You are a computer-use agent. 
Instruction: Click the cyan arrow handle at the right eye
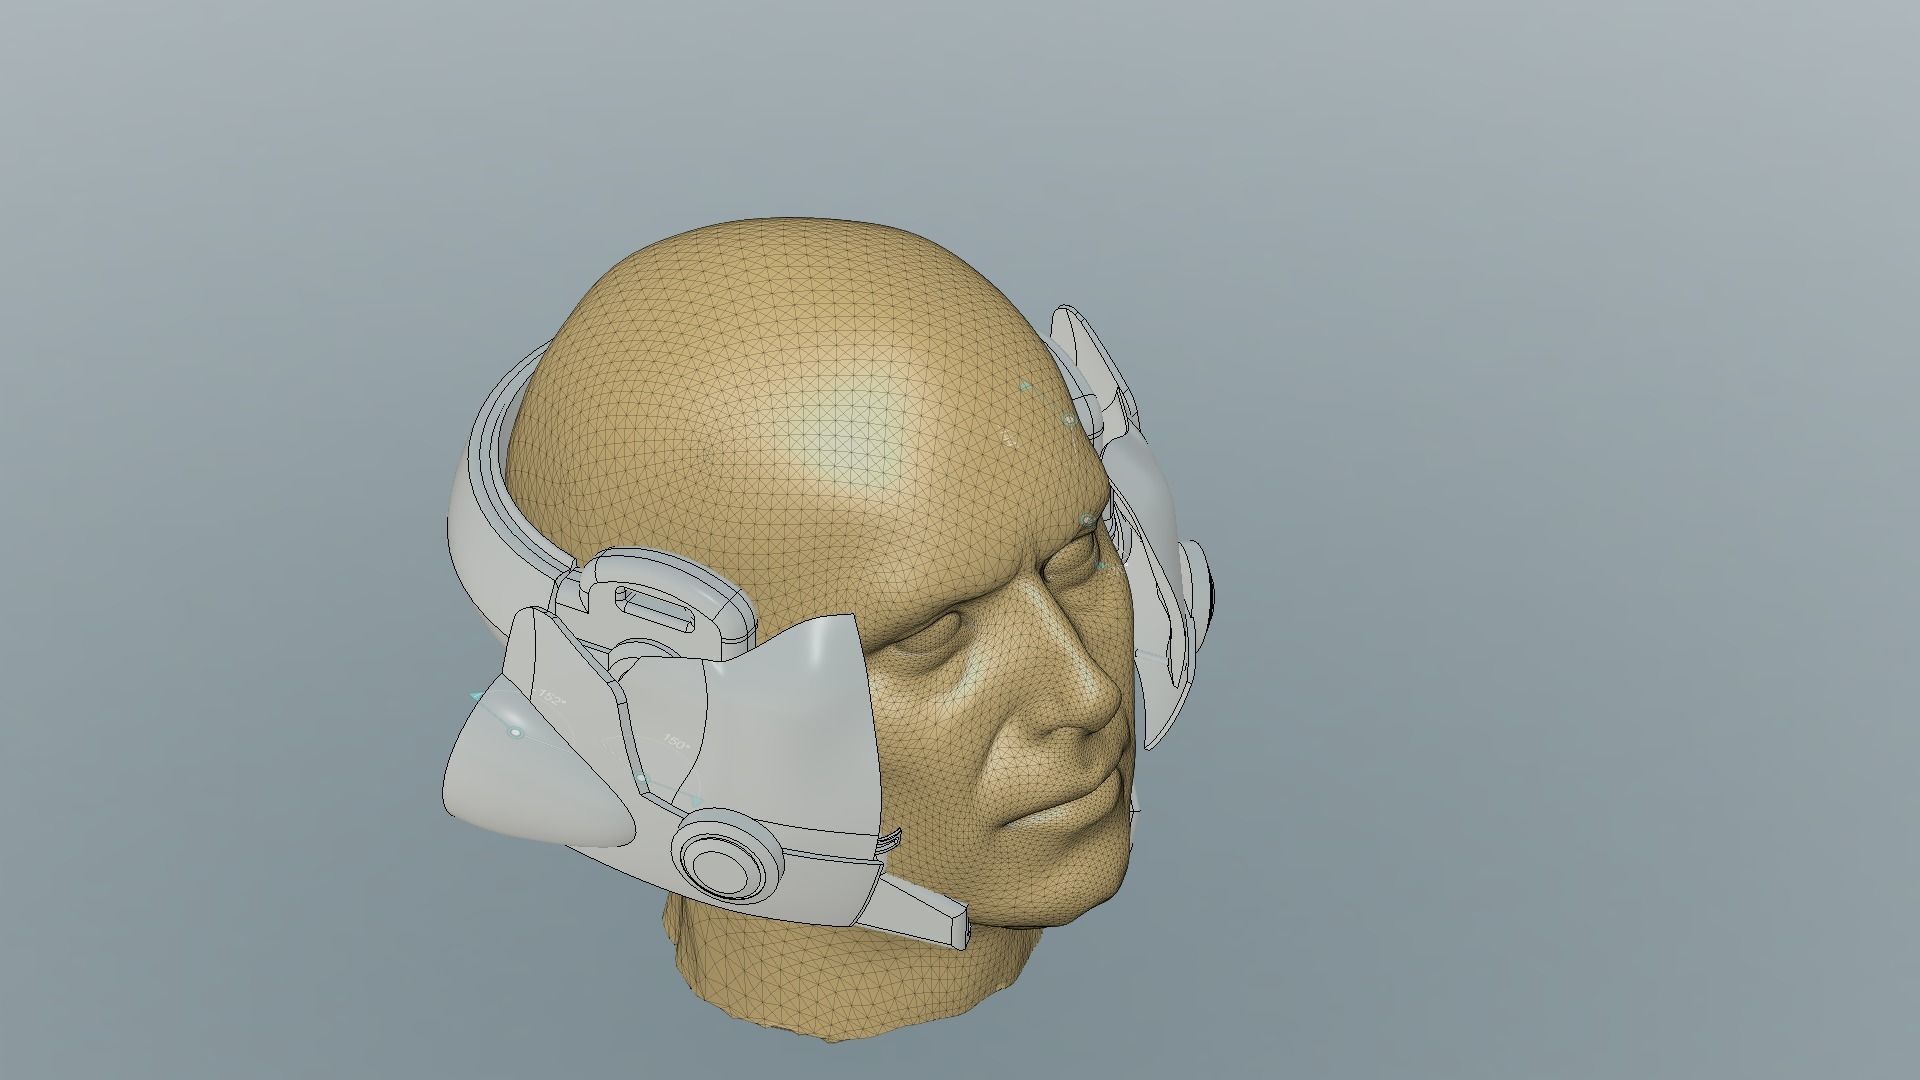point(1101,566)
